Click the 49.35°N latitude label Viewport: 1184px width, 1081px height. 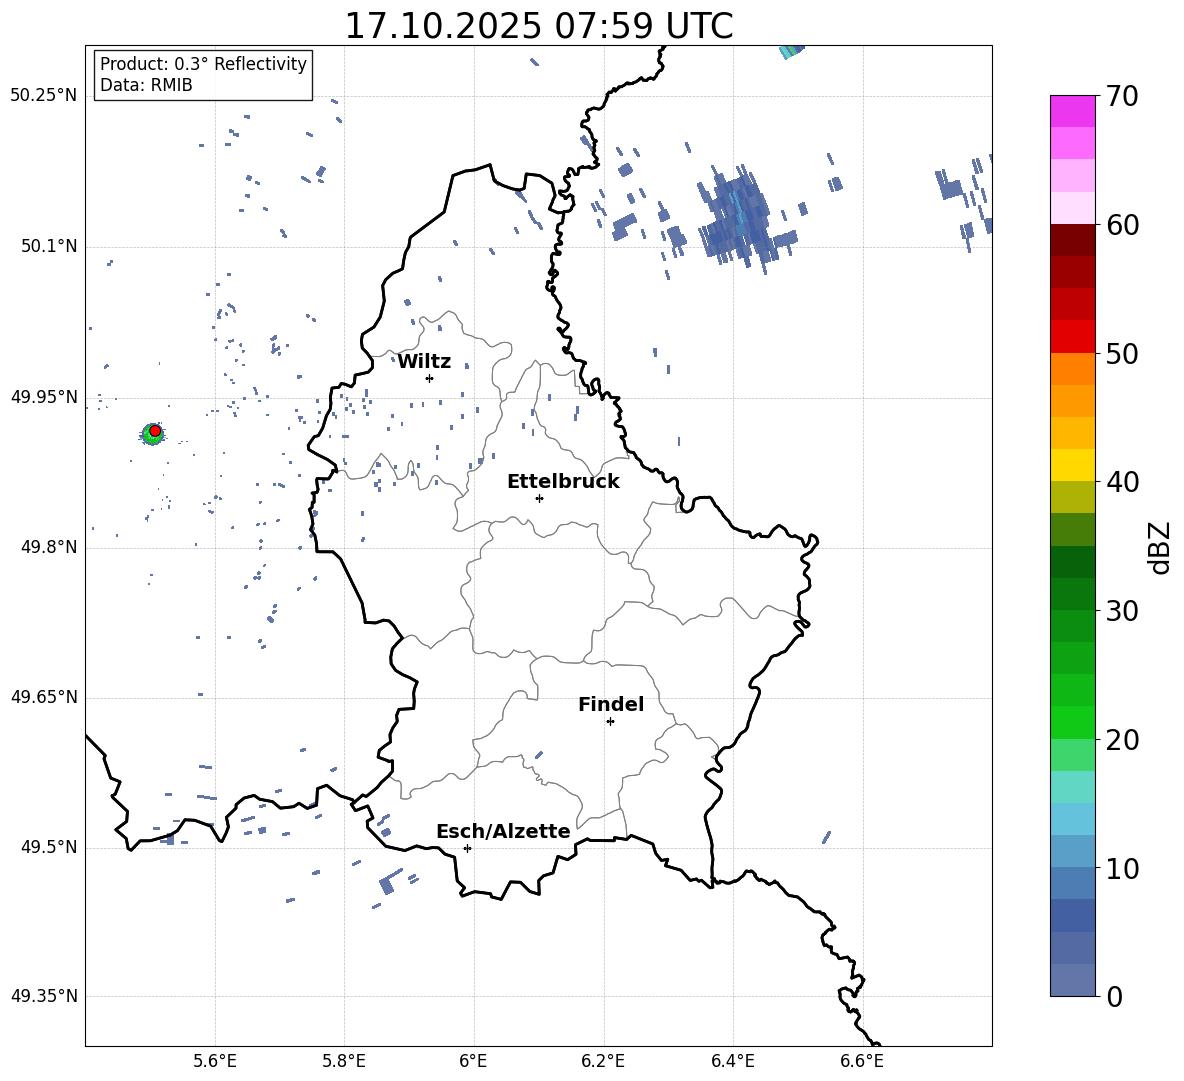(44, 996)
